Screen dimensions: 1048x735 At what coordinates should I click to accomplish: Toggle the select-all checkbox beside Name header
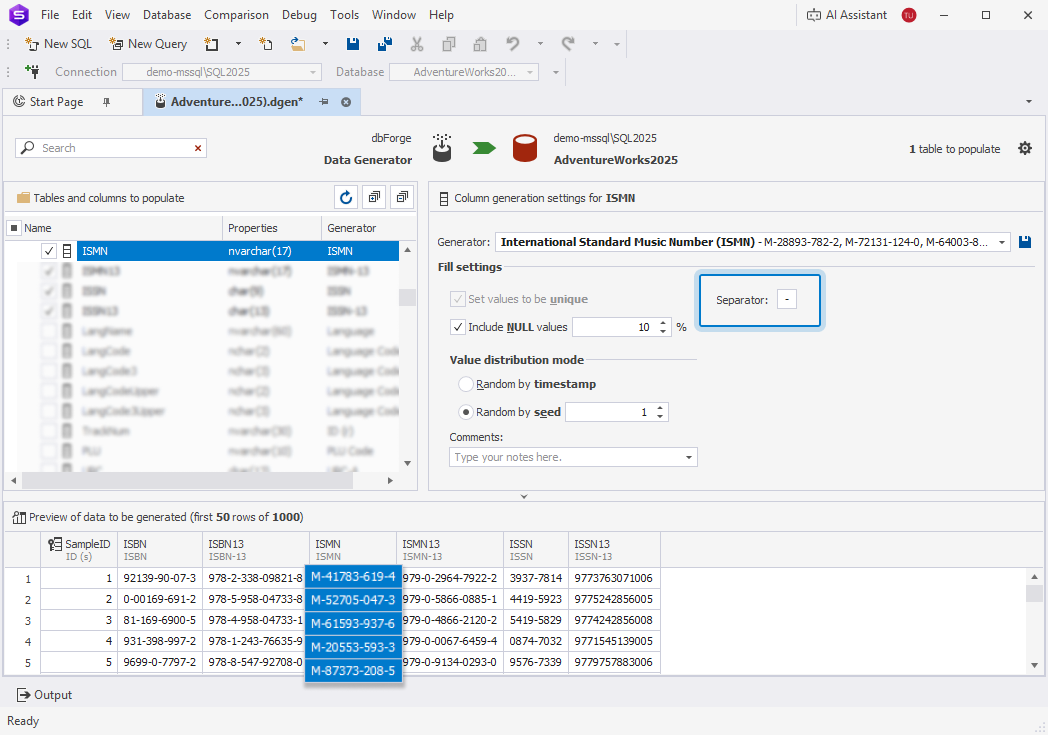pyautogui.click(x=14, y=229)
